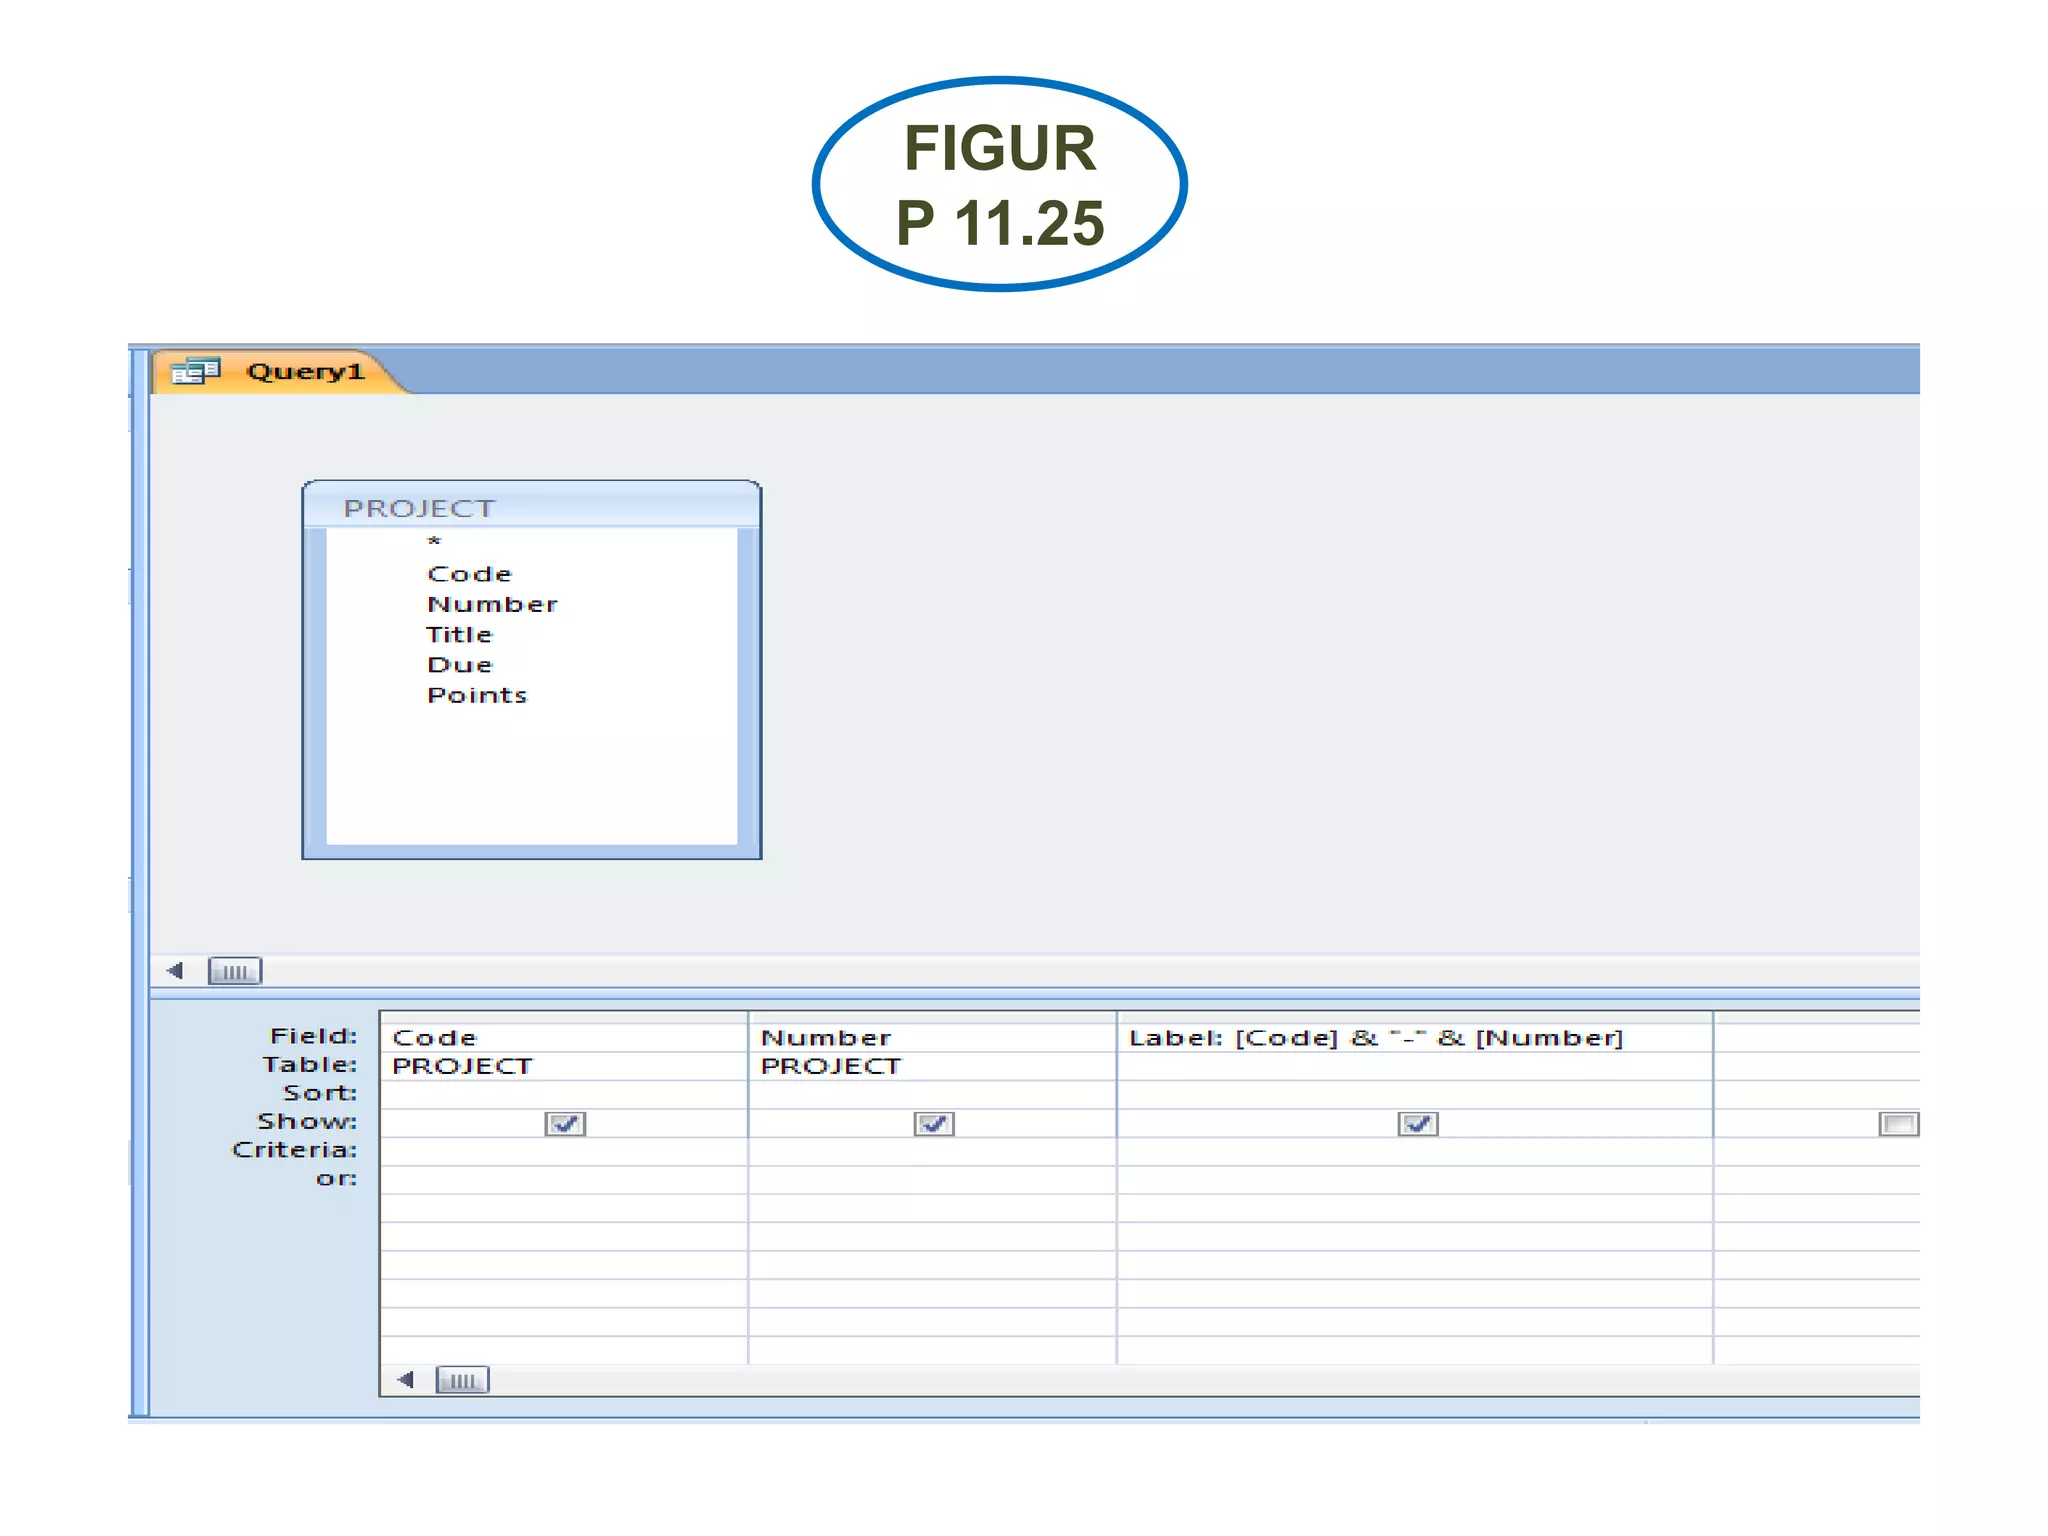The width and height of the screenshot is (2048, 1536).
Task: Click the design grid horizontal scrollbar thumb
Action: [x=462, y=1380]
